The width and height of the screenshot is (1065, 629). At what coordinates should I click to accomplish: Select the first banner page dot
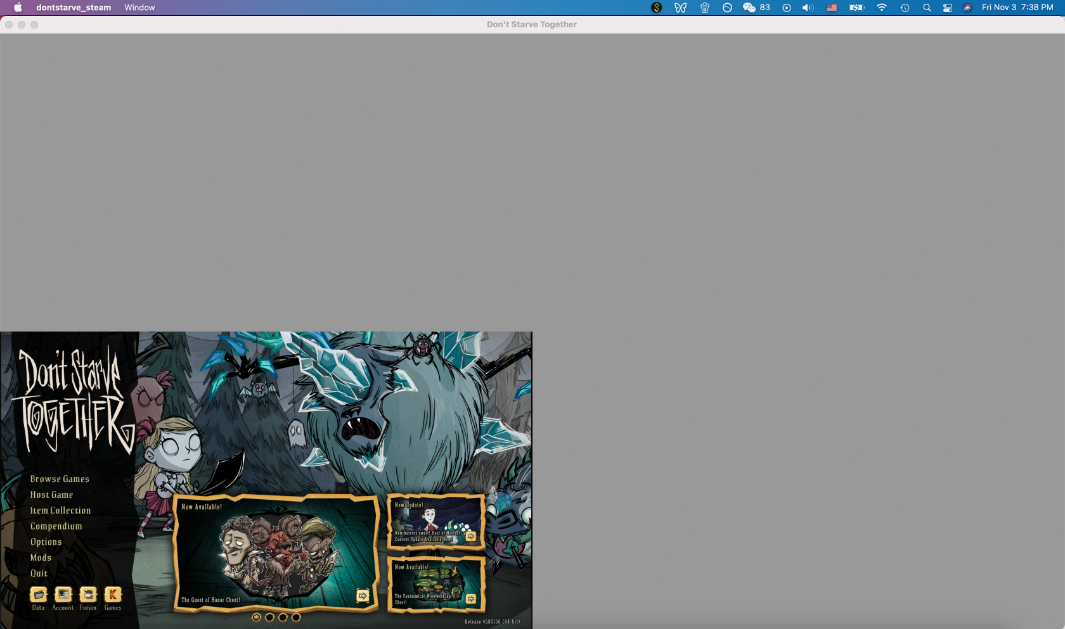[256, 617]
